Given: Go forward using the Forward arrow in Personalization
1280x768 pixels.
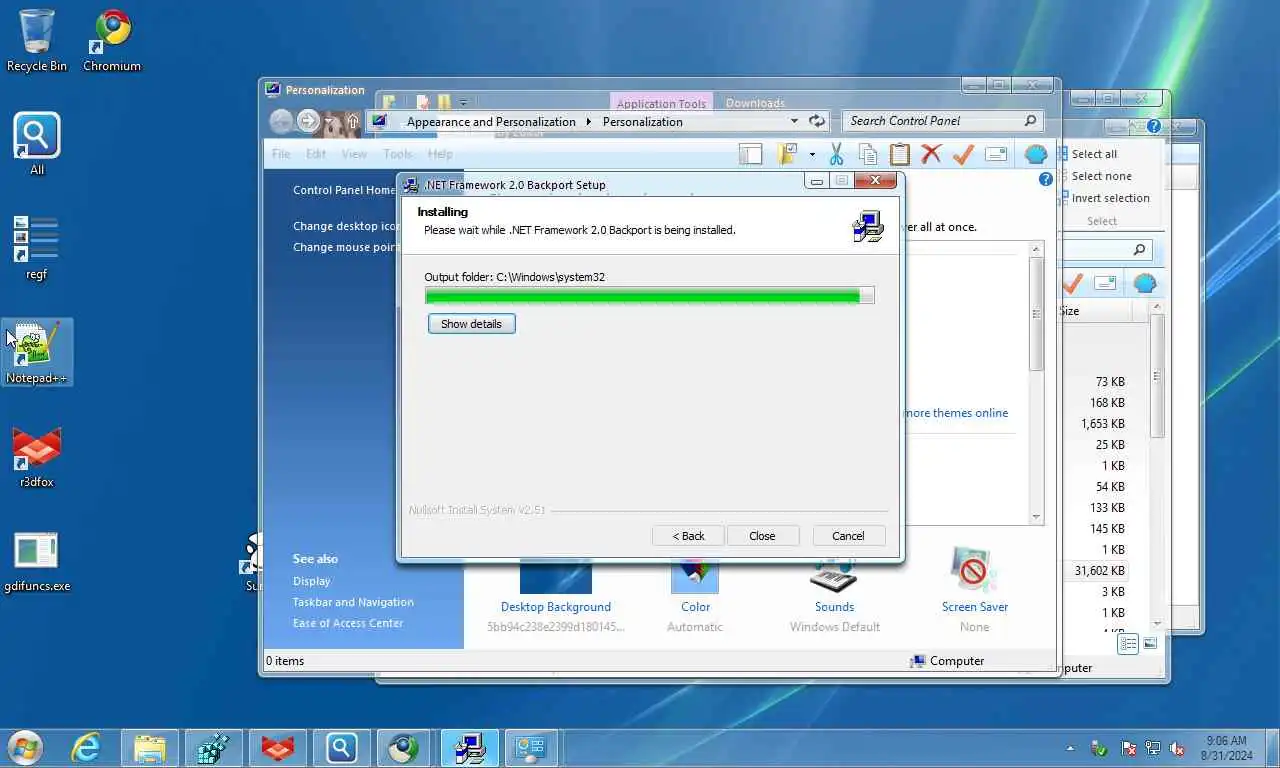Looking at the screenshot, I should point(308,121).
